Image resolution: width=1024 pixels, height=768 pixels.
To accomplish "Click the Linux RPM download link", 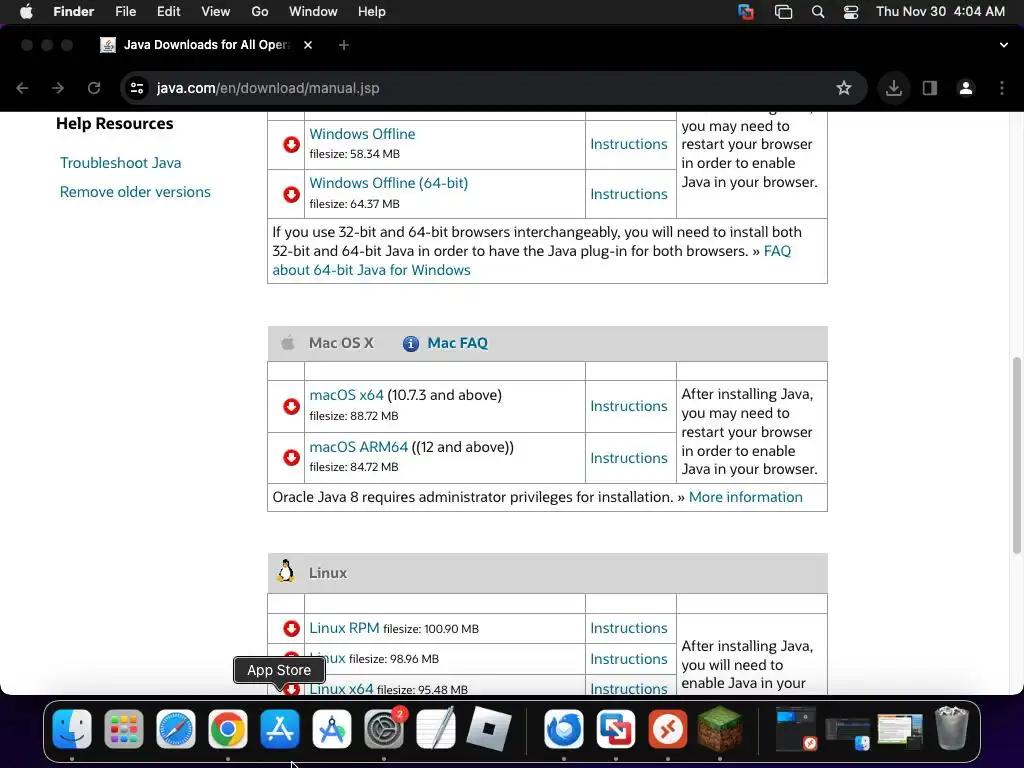I will [x=344, y=628].
